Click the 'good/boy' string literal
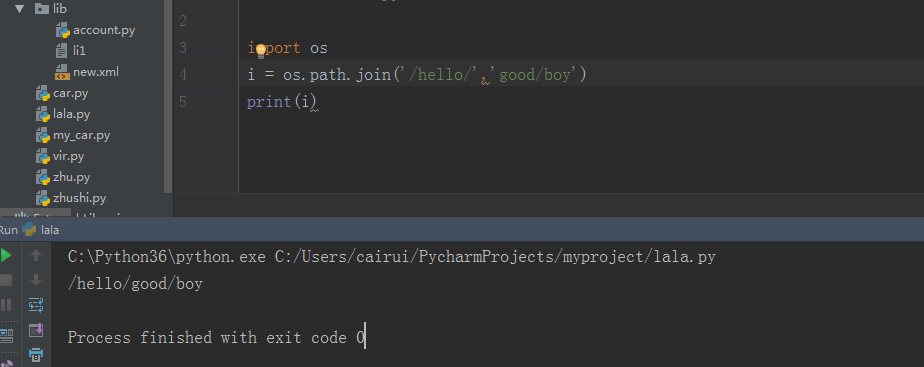Viewport: 924px width, 367px height. [535, 75]
